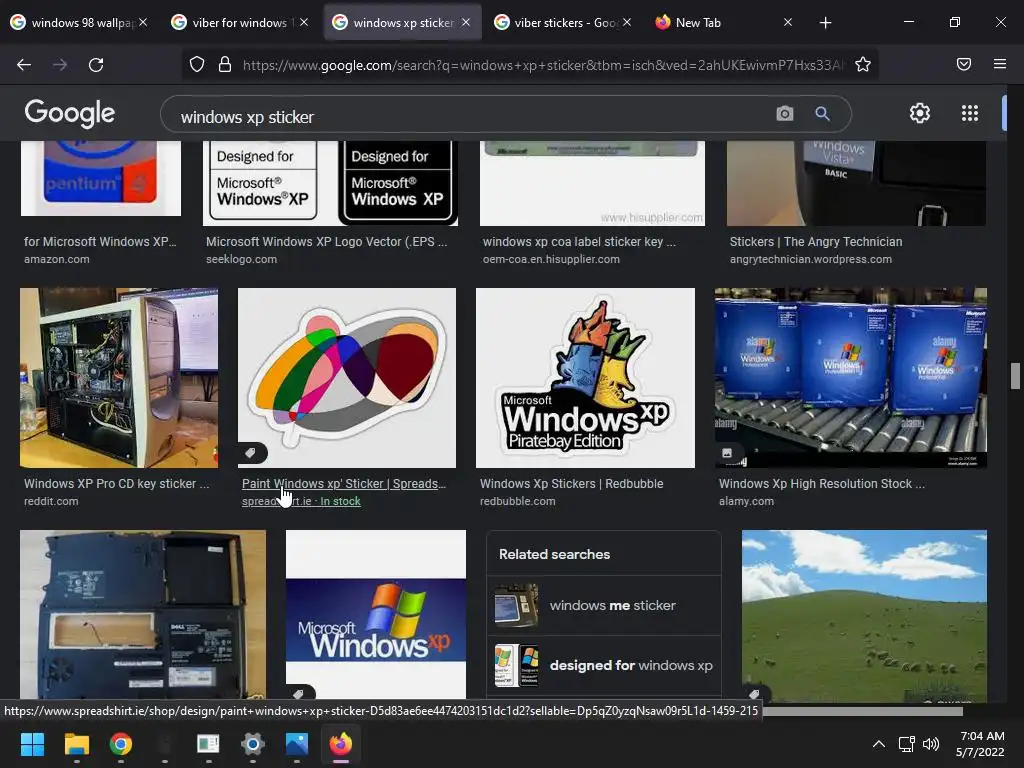Launch Chrome from the taskbar
This screenshot has height=768, width=1024.
point(120,744)
